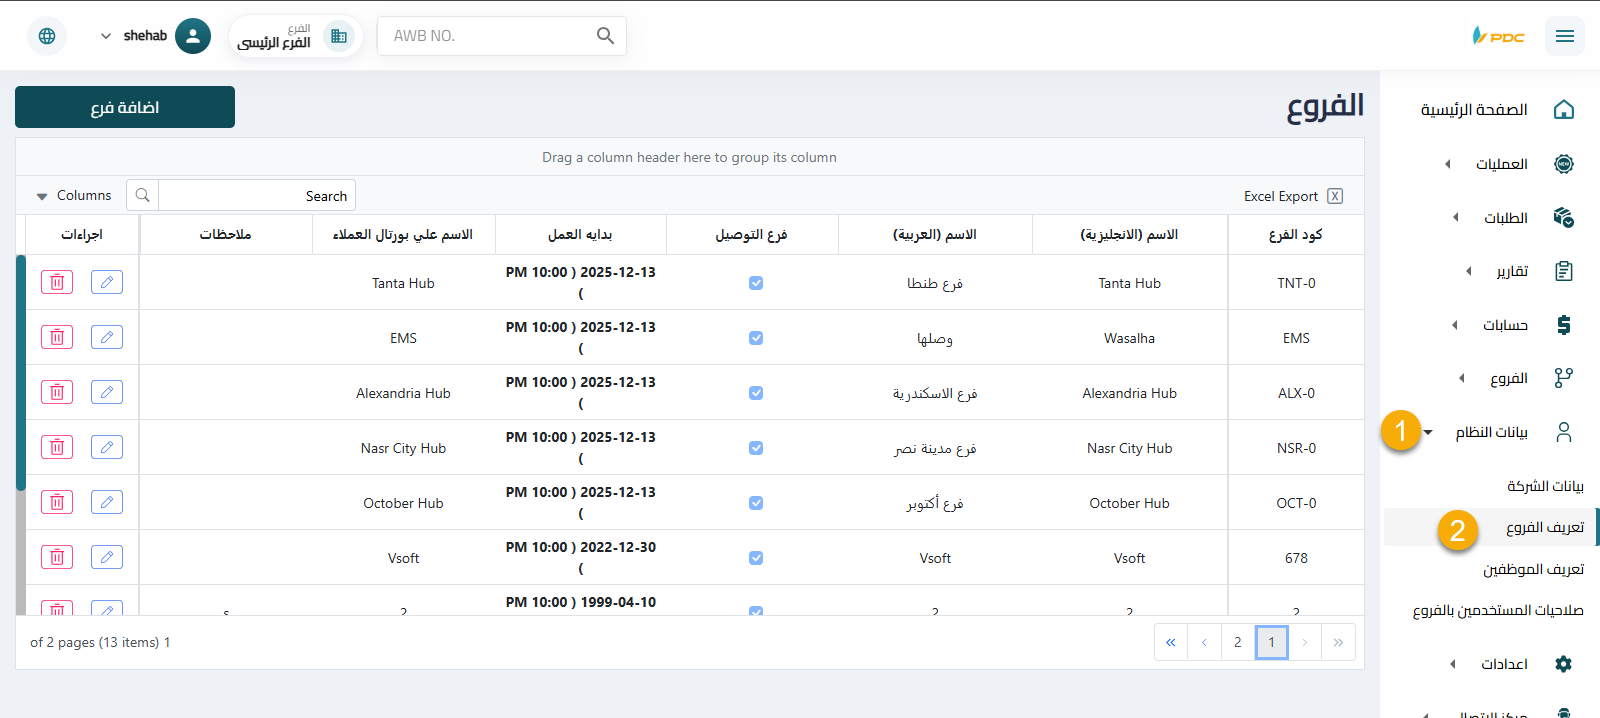The height and width of the screenshot is (718, 1600).
Task: Click the pager double-left arrow button
Action: (1171, 642)
